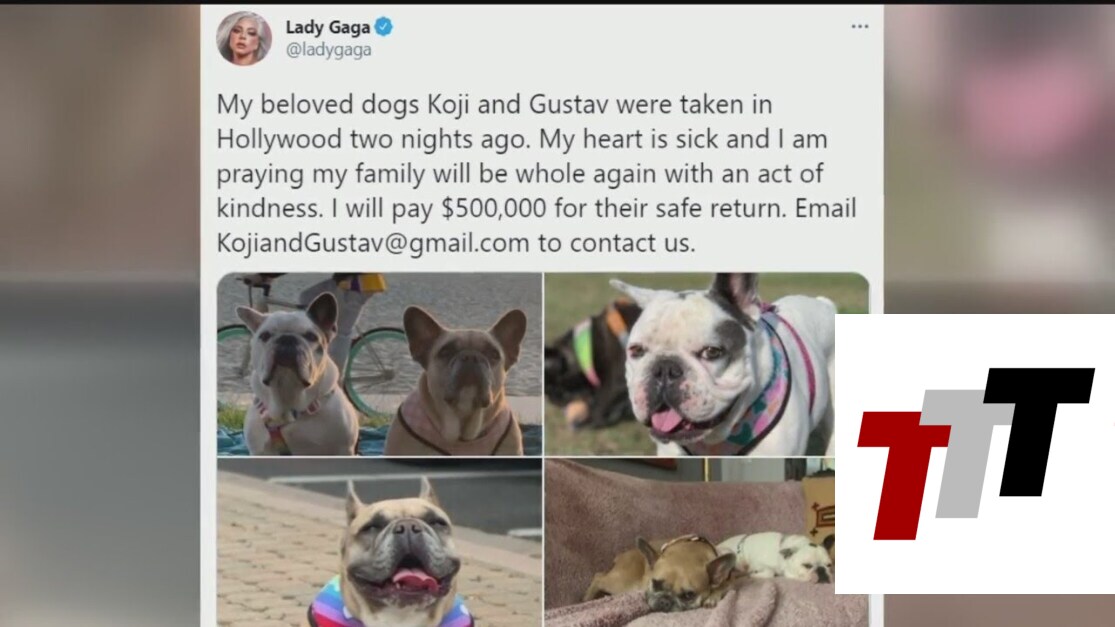Click the teal bicycle wheel in first photo
The width and height of the screenshot is (1115, 627).
click(x=375, y=370)
